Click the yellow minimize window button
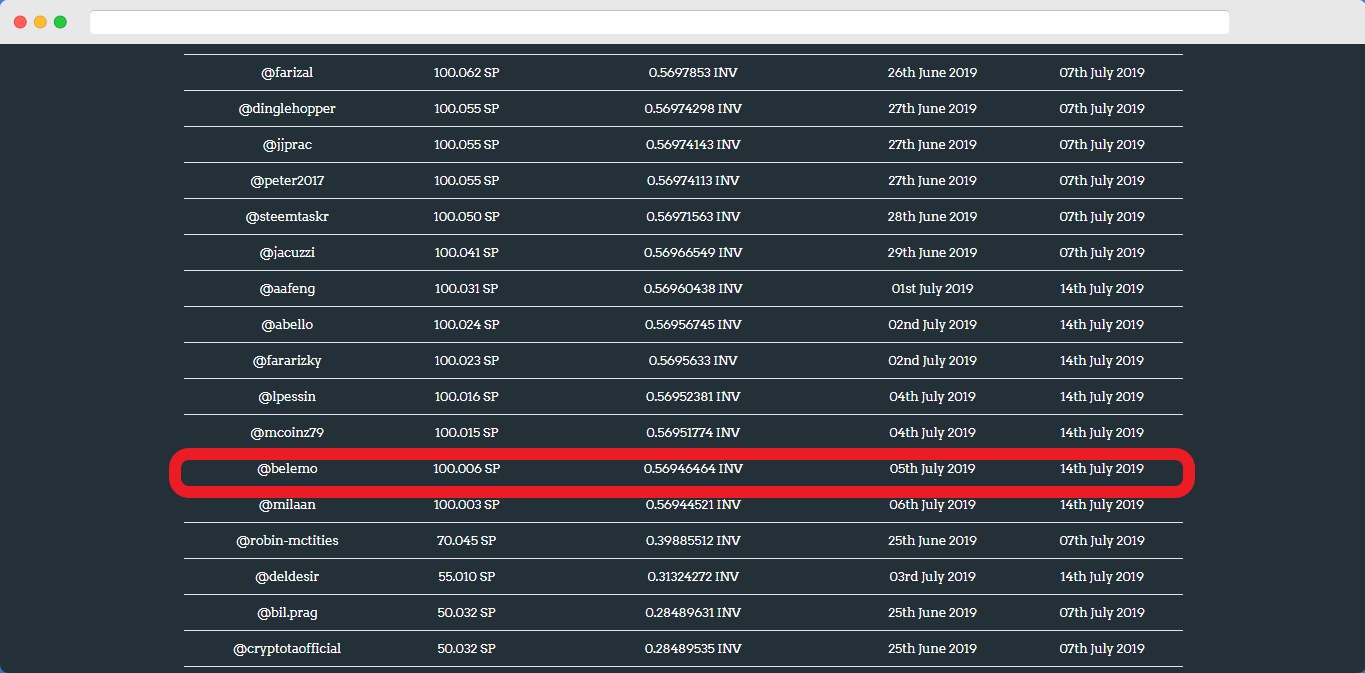1365x673 pixels. [x=40, y=22]
